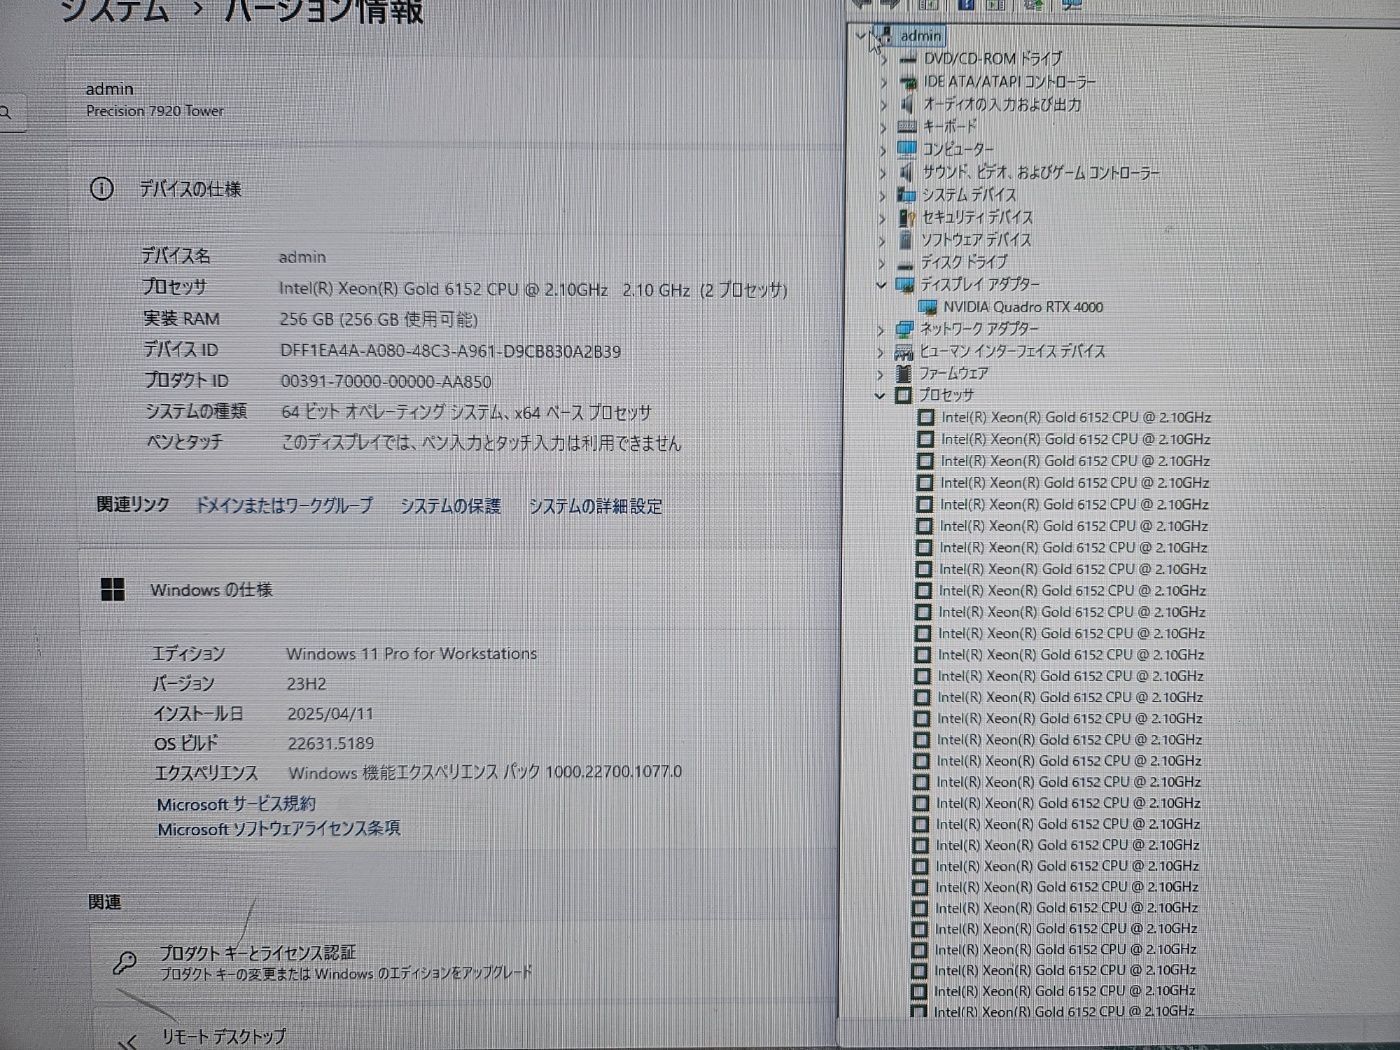Image resolution: width=1400 pixels, height=1050 pixels.
Task: Click the プロセッサ category icon
Action: [x=903, y=395]
